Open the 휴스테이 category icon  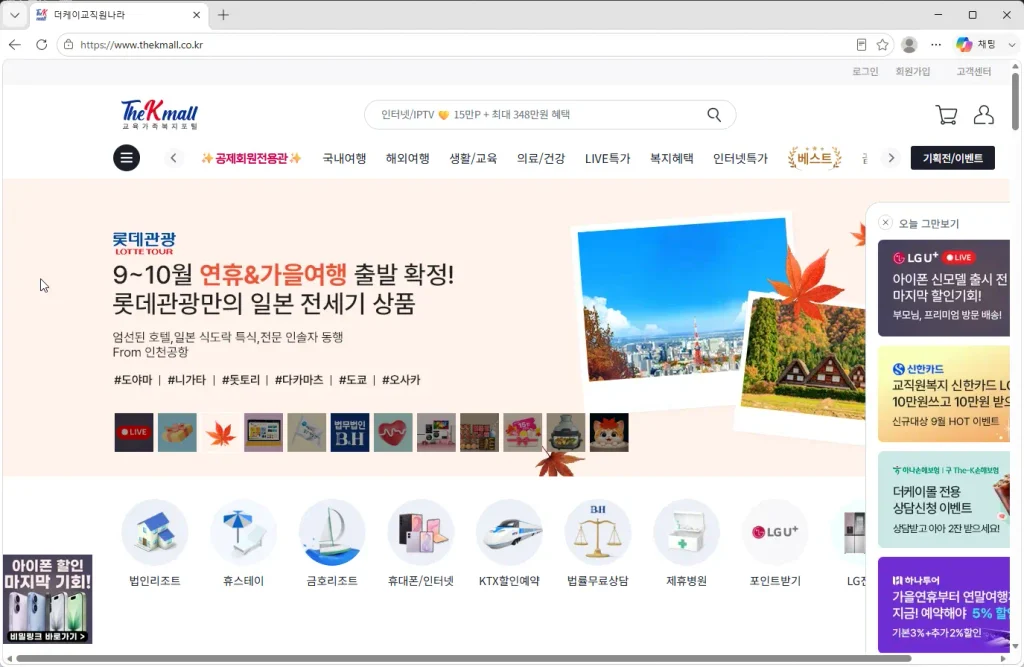(244, 532)
